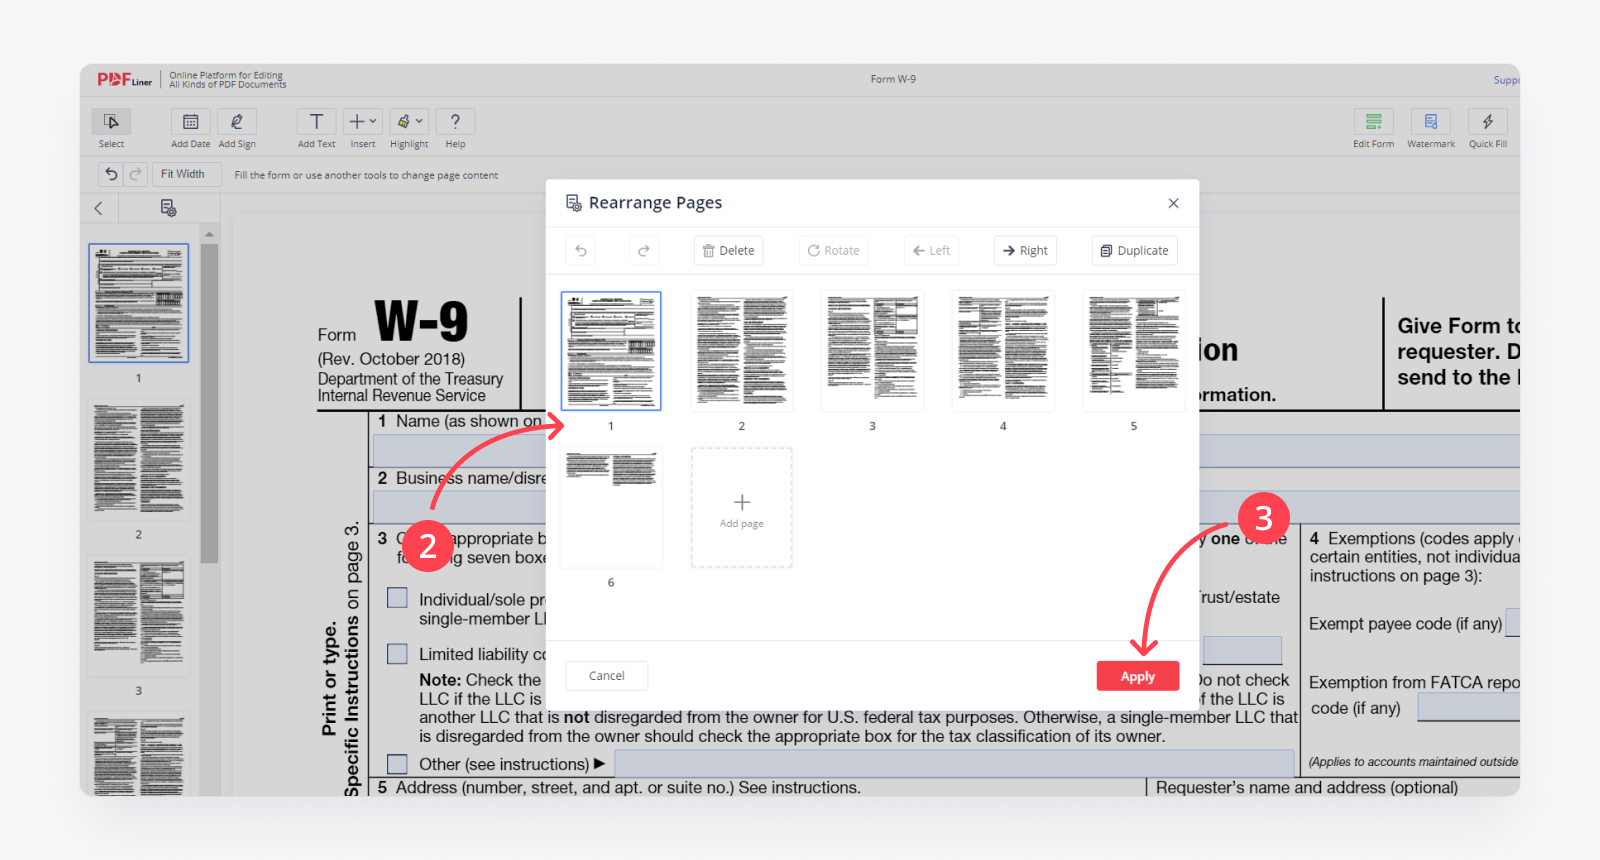
Task: Select page 2 thumbnail in dialog
Action: pos(741,351)
